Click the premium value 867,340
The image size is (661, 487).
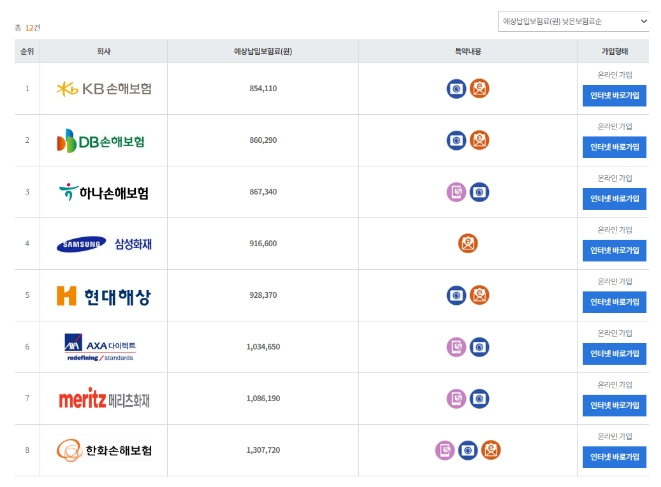click(263, 192)
